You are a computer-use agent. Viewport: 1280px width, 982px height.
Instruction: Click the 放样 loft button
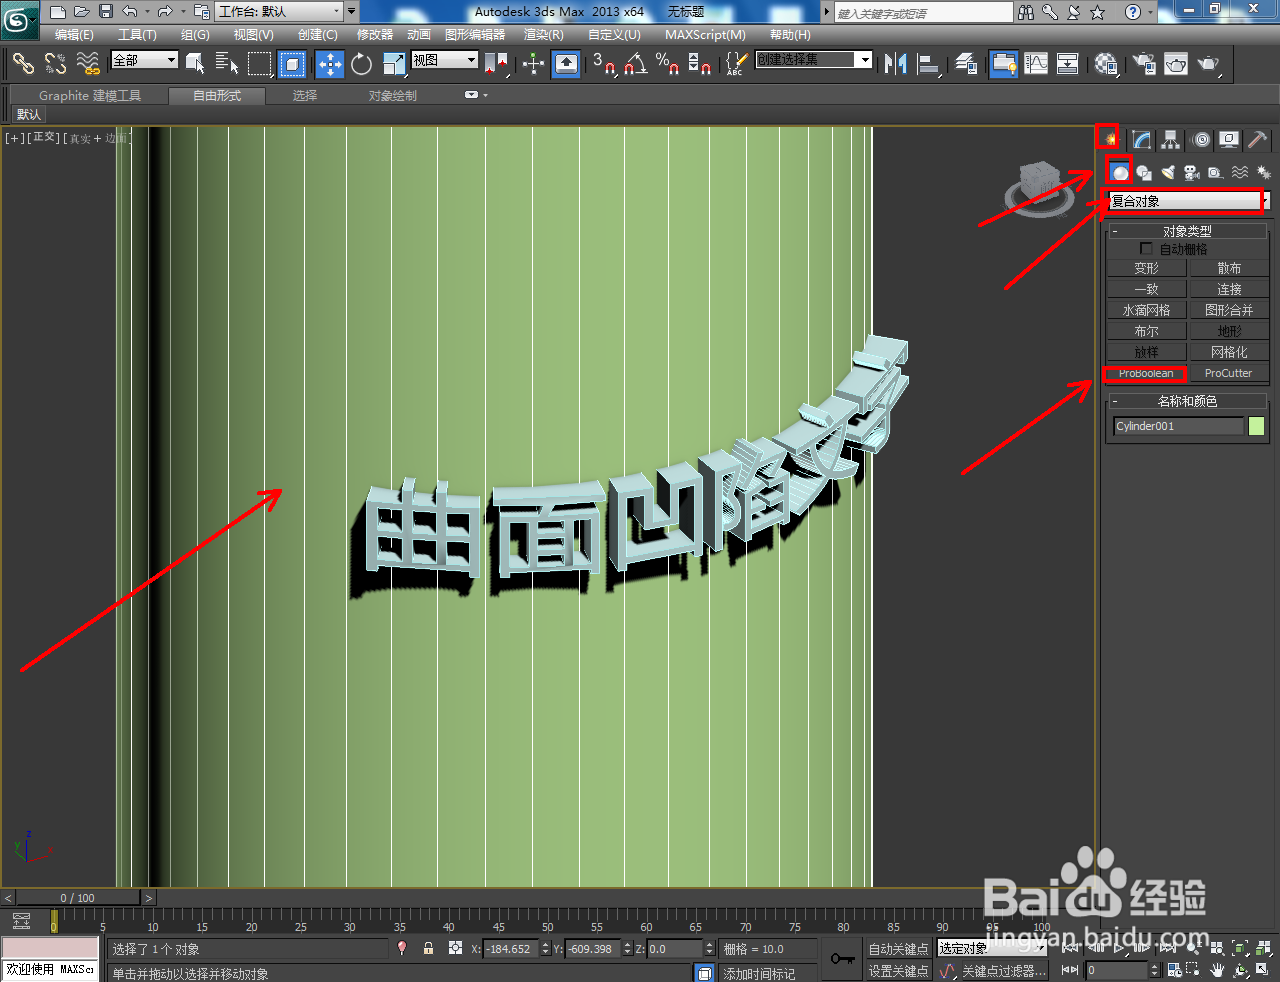(x=1146, y=352)
